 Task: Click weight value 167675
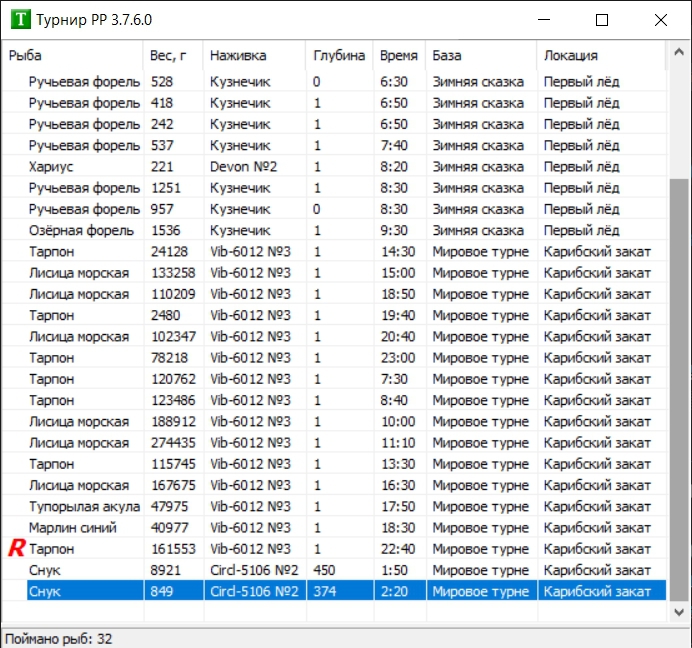pos(173,485)
